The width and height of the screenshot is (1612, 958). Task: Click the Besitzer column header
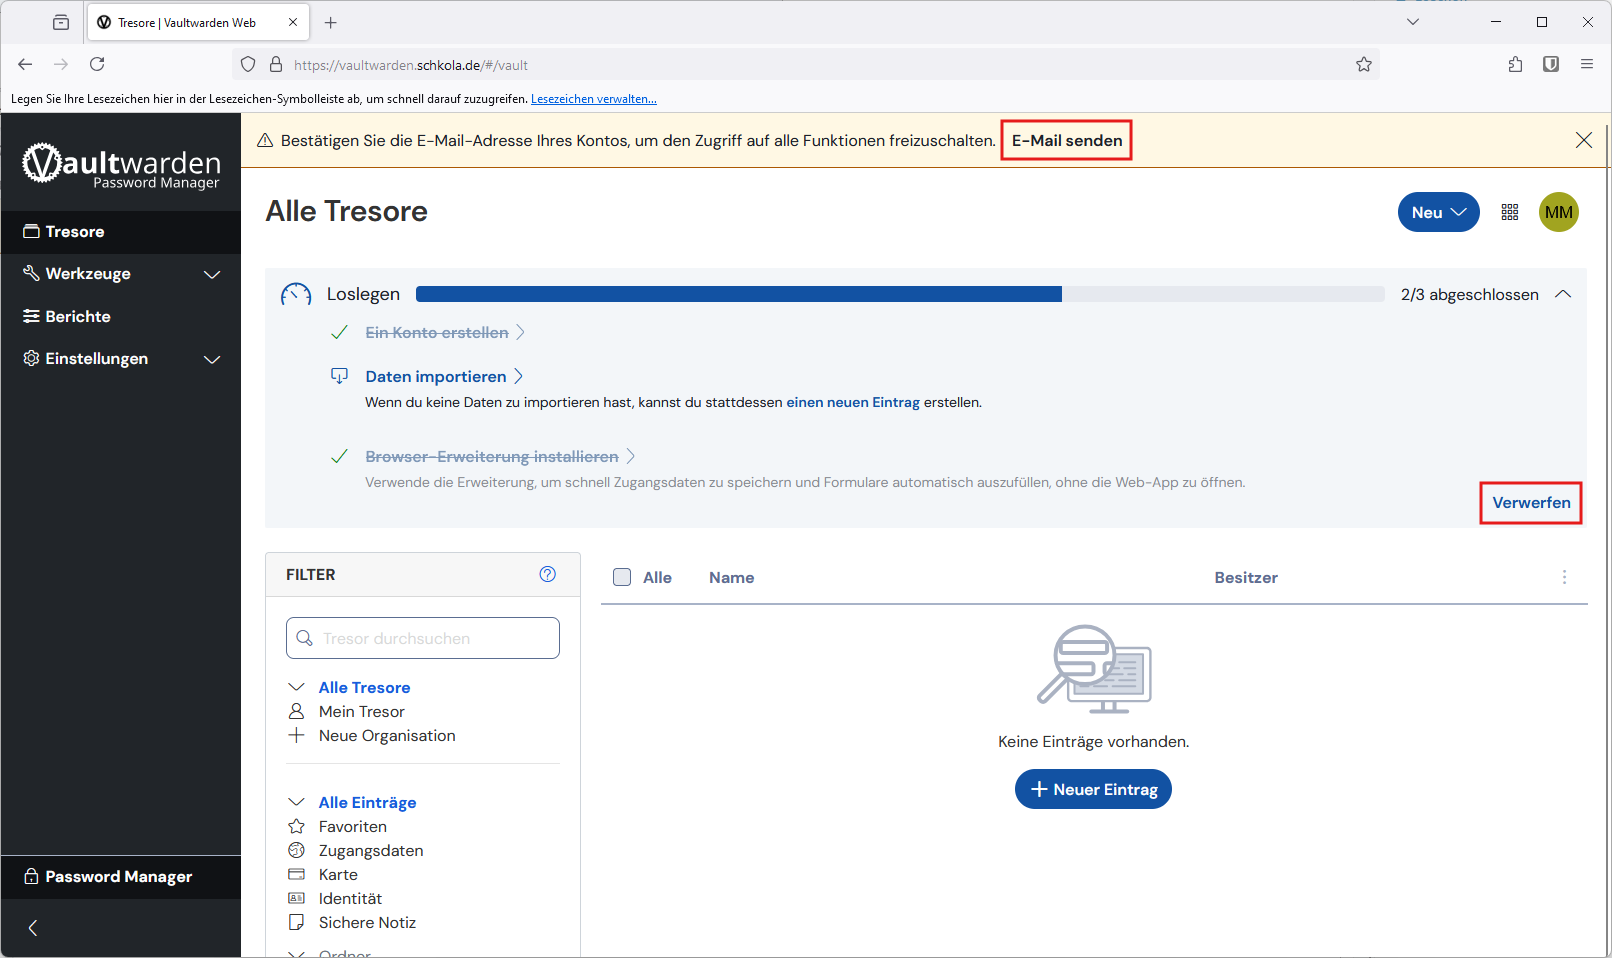click(1246, 578)
